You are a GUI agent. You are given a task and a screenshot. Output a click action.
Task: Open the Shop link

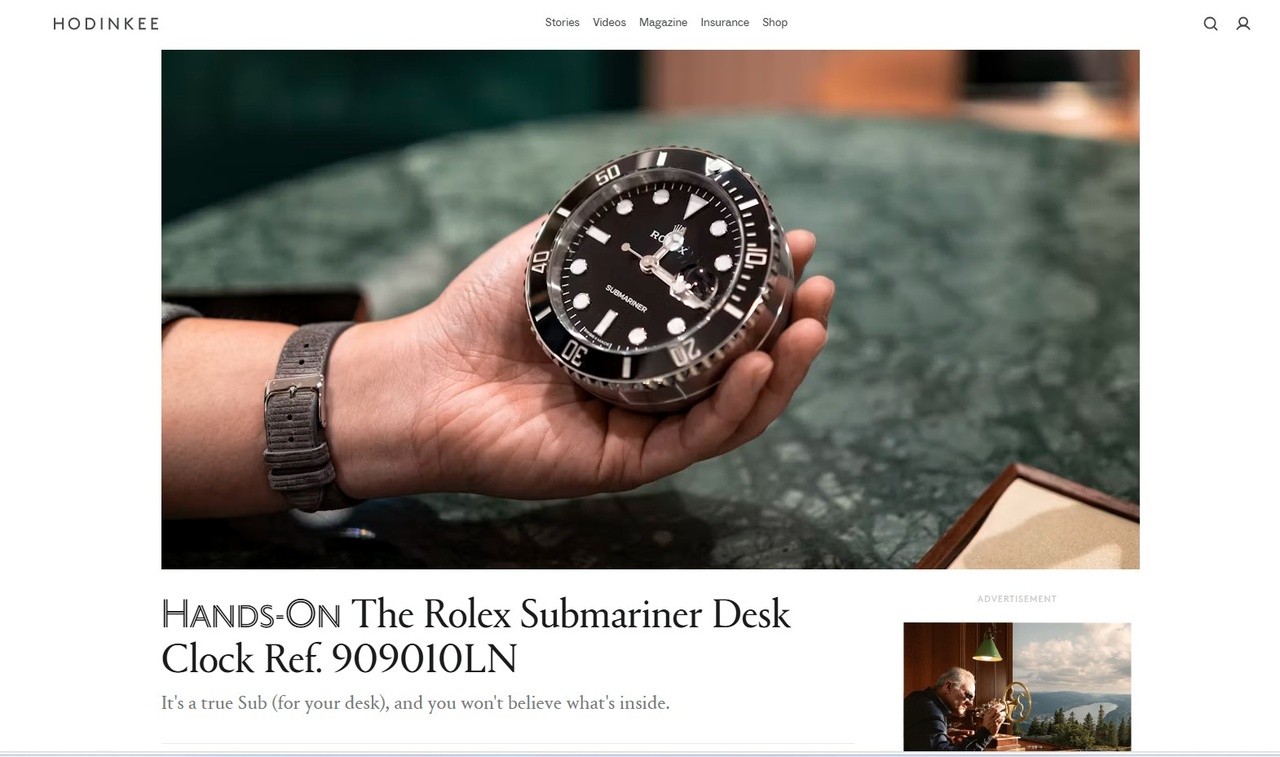775,22
